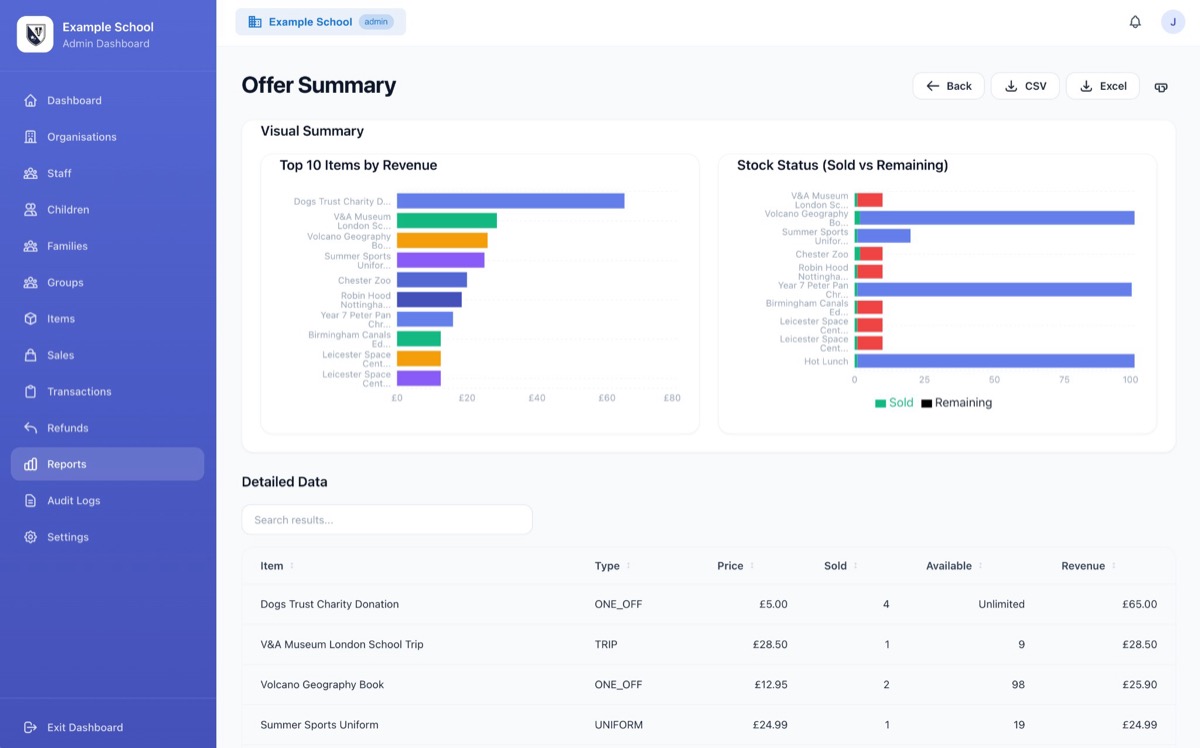This screenshot has width=1200, height=748.
Task: Click the Back button
Action: pos(948,86)
